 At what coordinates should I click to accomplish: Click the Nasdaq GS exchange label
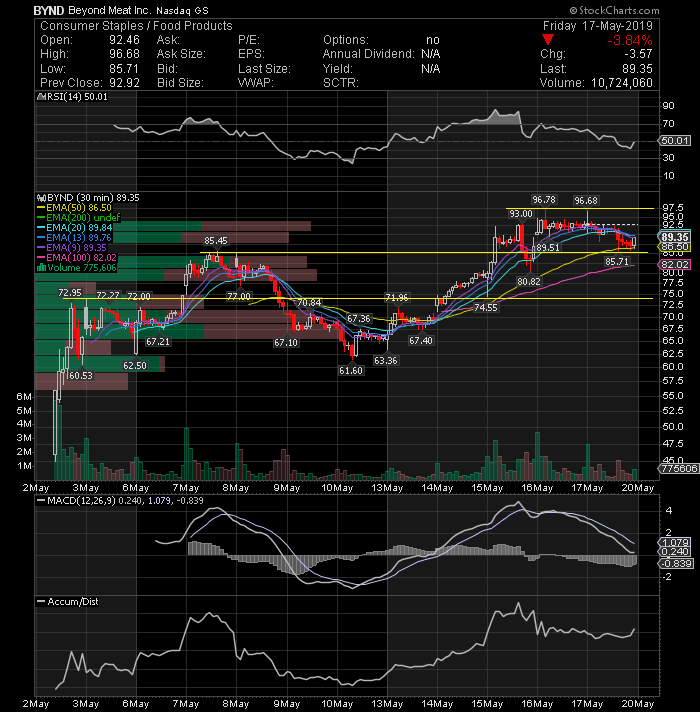tap(182, 10)
